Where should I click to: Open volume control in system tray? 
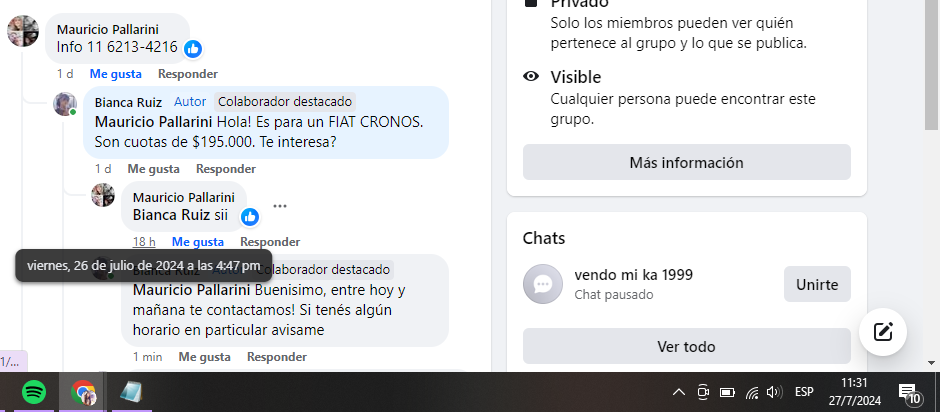coord(775,392)
